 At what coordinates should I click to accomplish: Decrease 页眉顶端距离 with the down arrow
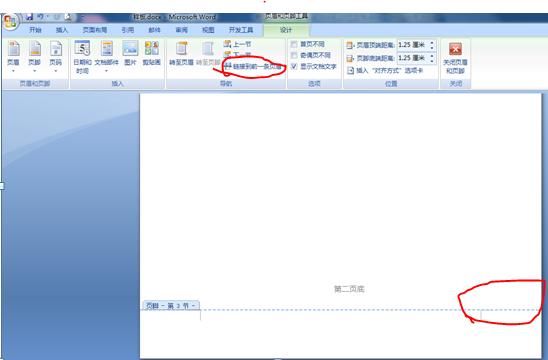click(x=432, y=48)
